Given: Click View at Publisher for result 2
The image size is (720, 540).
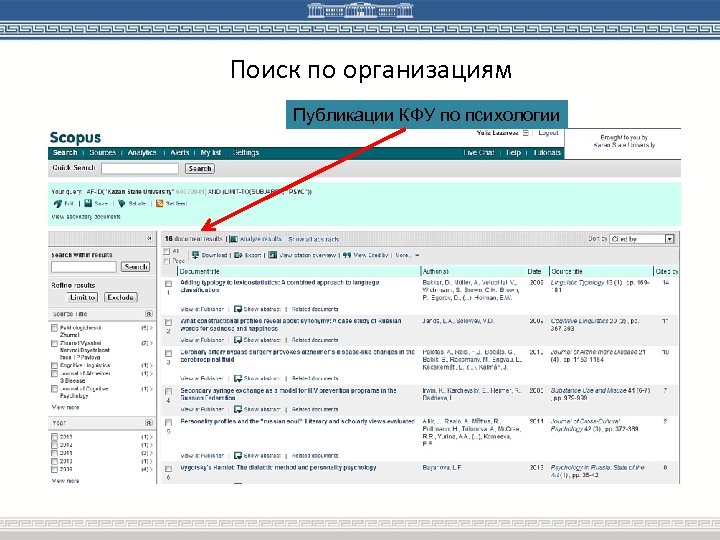Looking at the screenshot, I should pyautogui.click(x=202, y=340).
